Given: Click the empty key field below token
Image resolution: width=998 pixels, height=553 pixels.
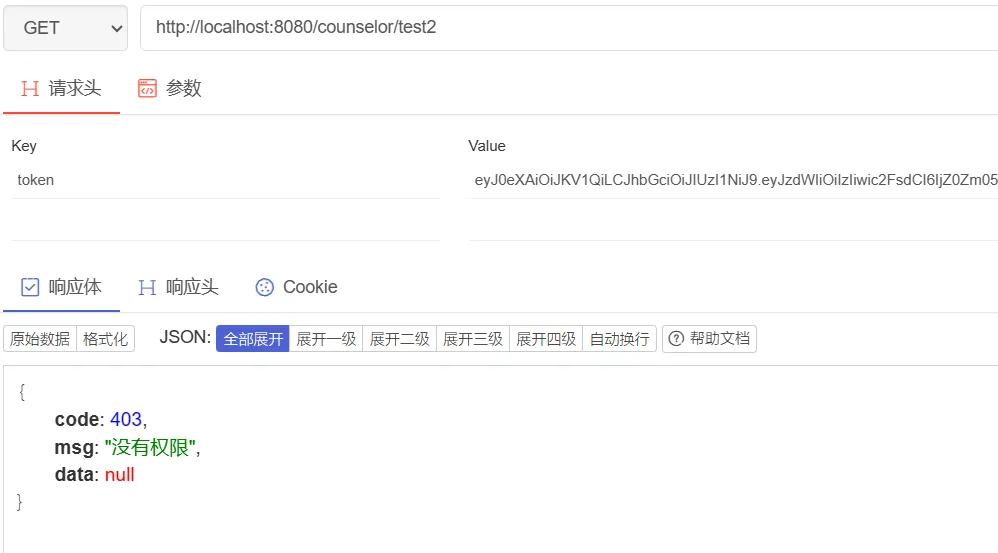Looking at the screenshot, I should [225, 221].
